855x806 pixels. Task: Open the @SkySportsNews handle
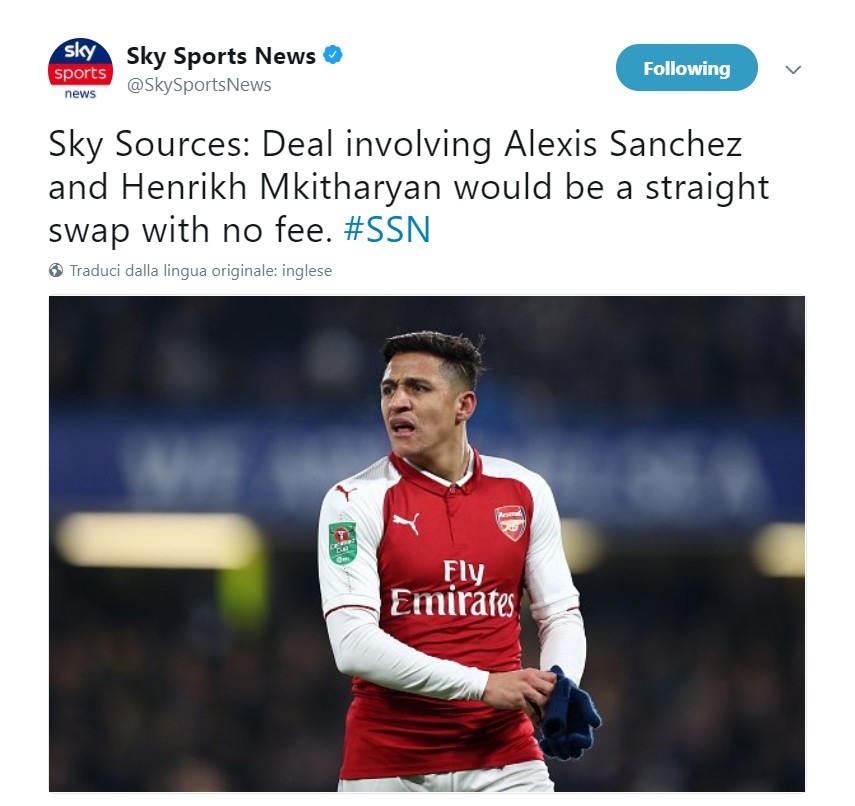199,85
